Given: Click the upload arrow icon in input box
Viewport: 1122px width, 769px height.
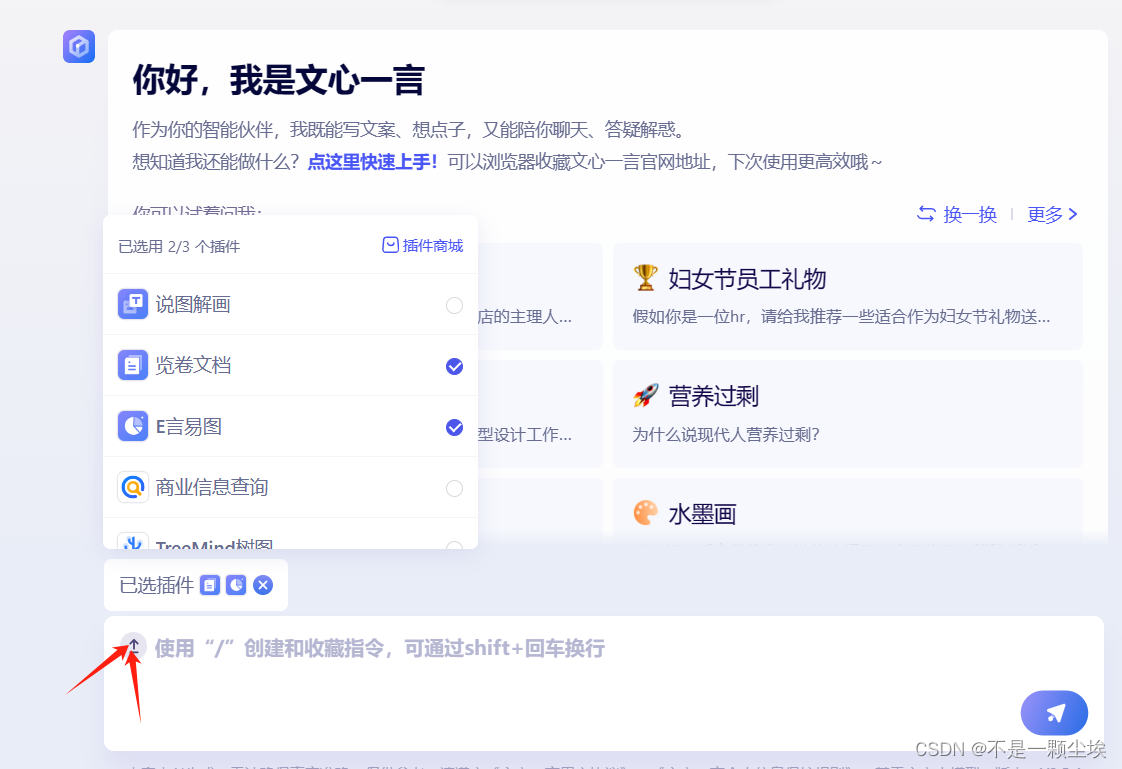Looking at the screenshot, I should [x=133, y=646].
